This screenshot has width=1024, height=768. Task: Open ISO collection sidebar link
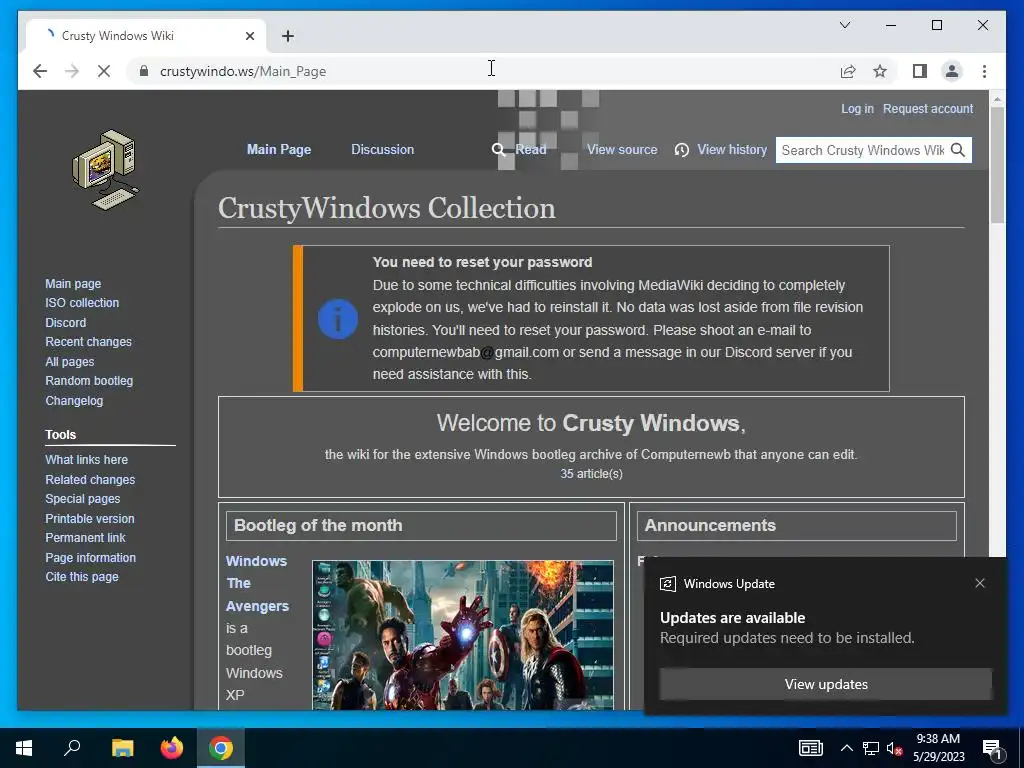82,302
